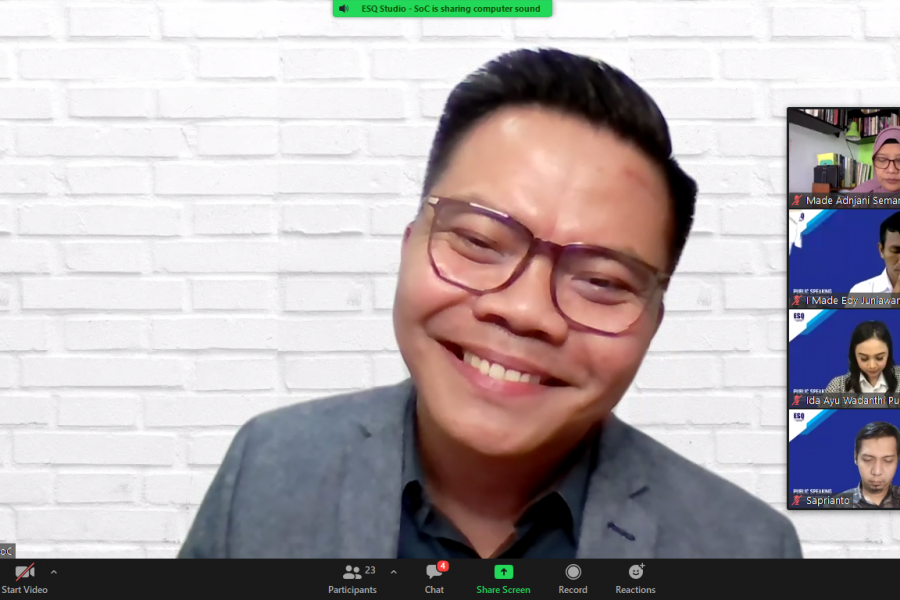900x600 pixels.
Task: Click muted mic icon beside Made Adnjani
Action: point(797,201)
